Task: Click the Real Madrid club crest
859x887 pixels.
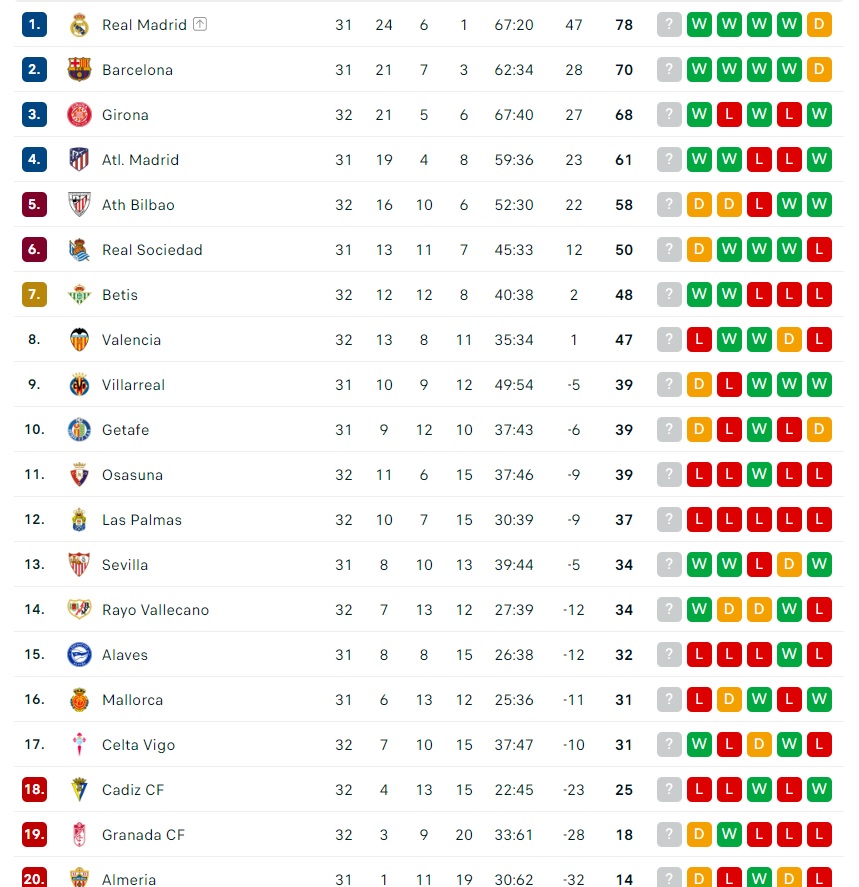Action: click(x=79, y=25)
